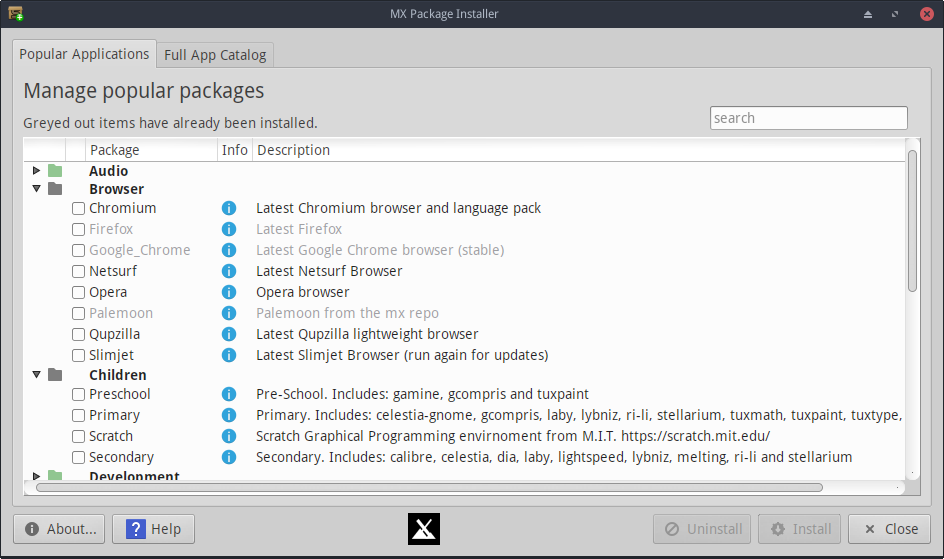Image resolution: width=944 pixels, height=559 pixels.
Task: Open Help
Action: tap(154, 529)
